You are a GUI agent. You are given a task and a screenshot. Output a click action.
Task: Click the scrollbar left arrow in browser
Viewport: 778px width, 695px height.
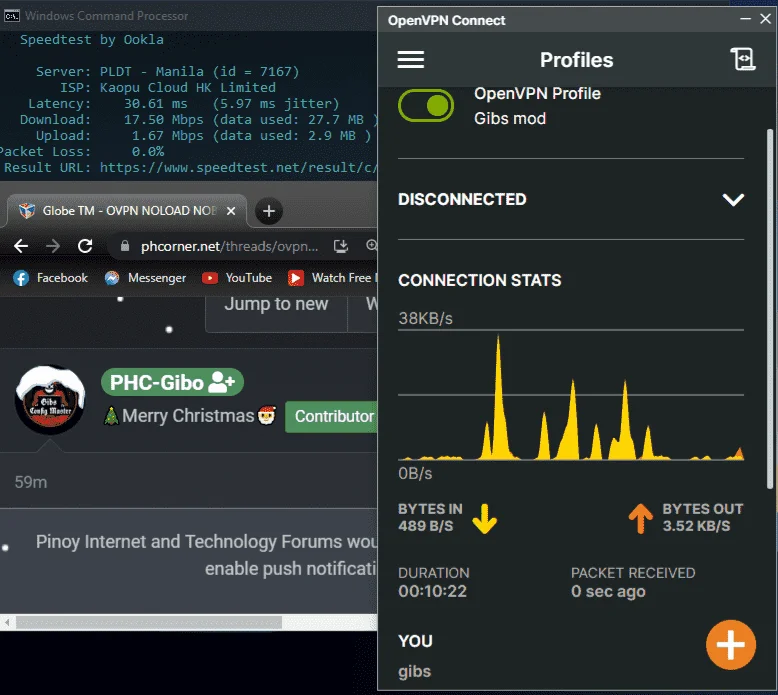point(6,622)
